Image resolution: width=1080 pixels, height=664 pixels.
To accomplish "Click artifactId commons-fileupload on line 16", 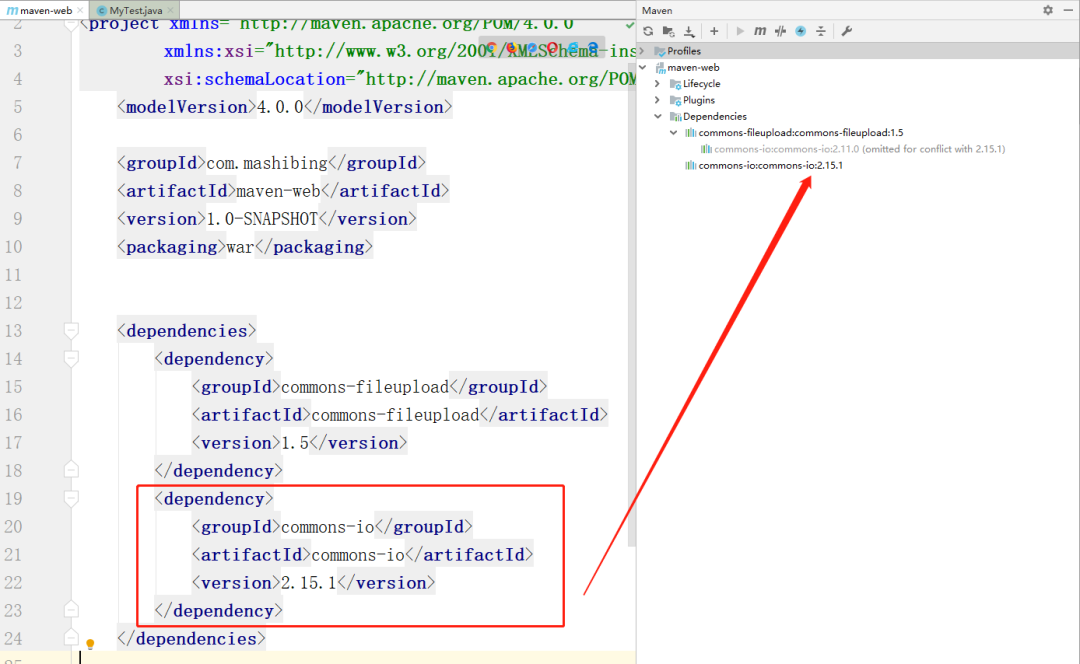I will point(399,415).
